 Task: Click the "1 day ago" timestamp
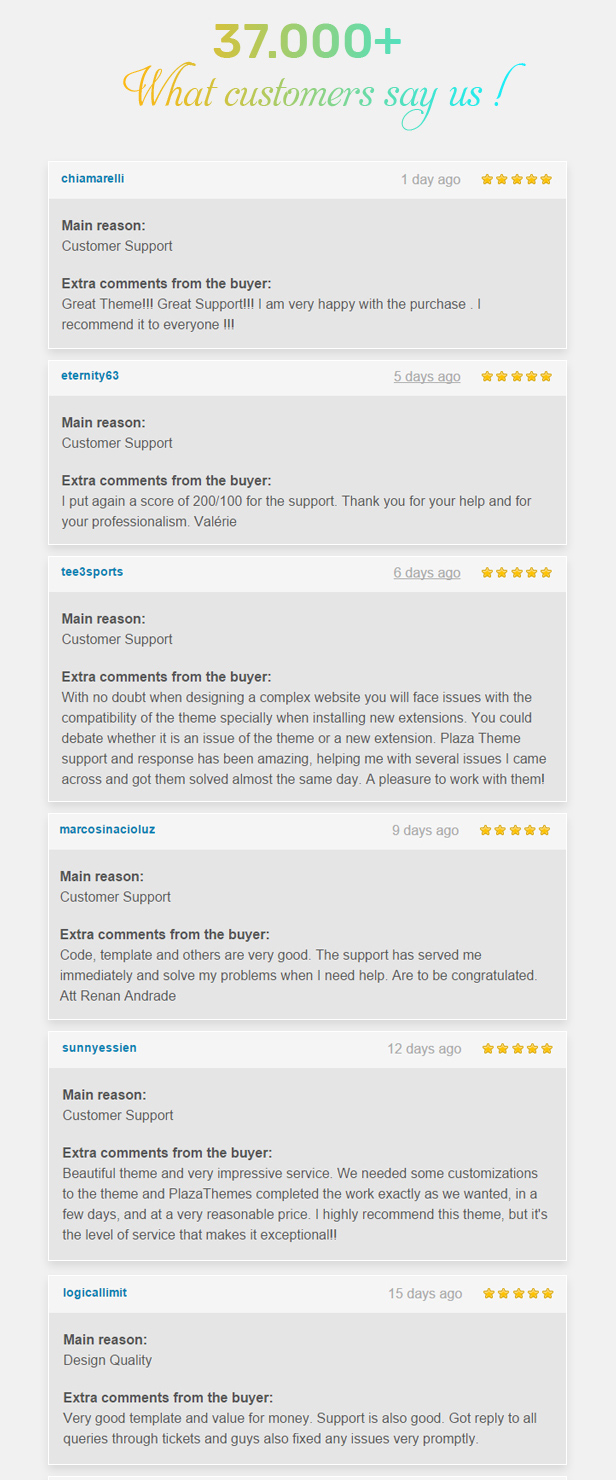(x=431, y=180)
